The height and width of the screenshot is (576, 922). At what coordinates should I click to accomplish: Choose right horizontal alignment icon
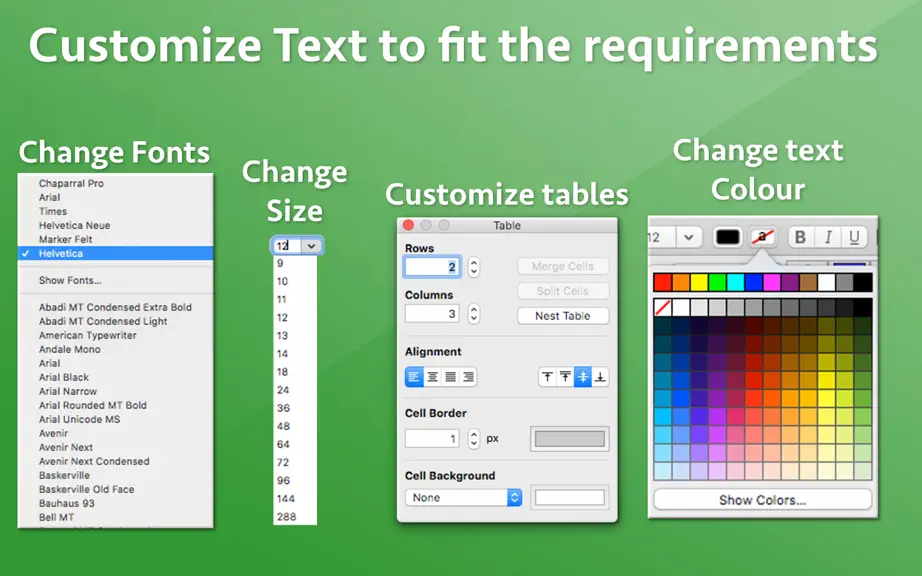point(468,377)
